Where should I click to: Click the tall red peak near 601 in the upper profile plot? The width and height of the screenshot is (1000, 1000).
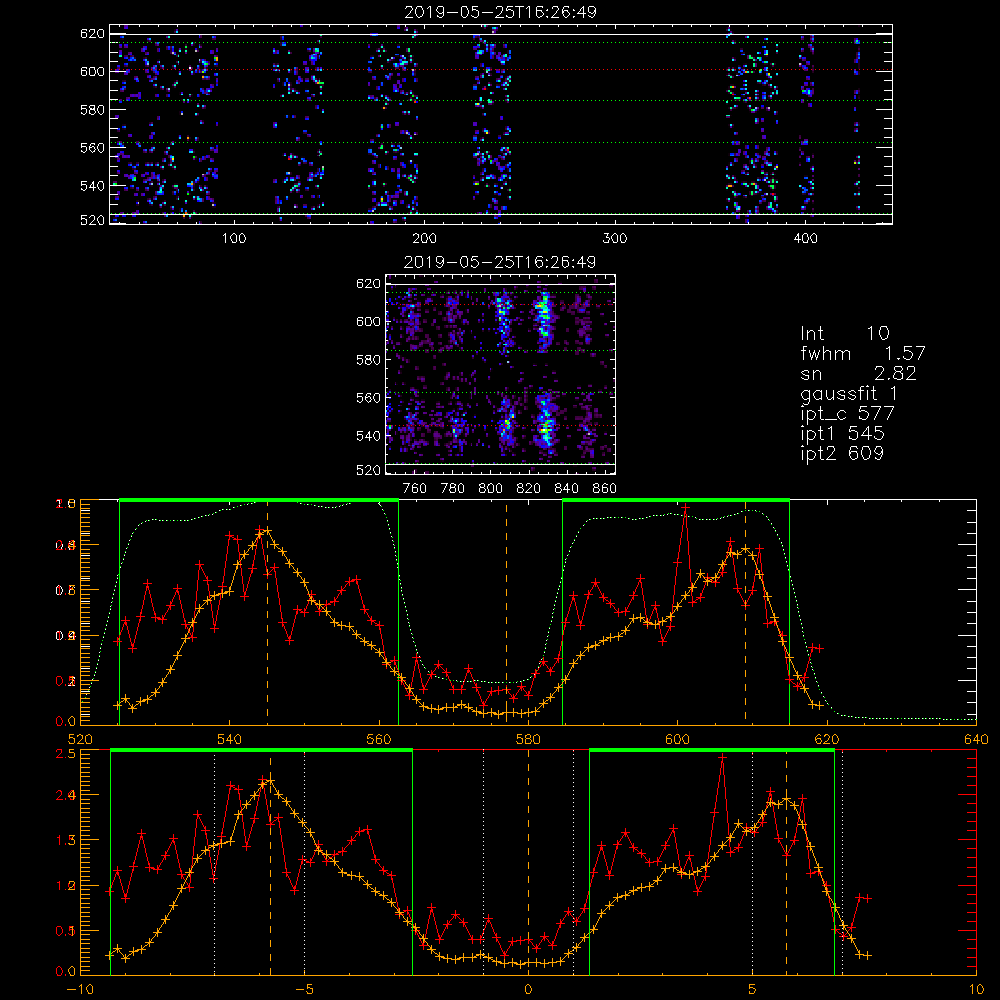click(x=686, y=508)
